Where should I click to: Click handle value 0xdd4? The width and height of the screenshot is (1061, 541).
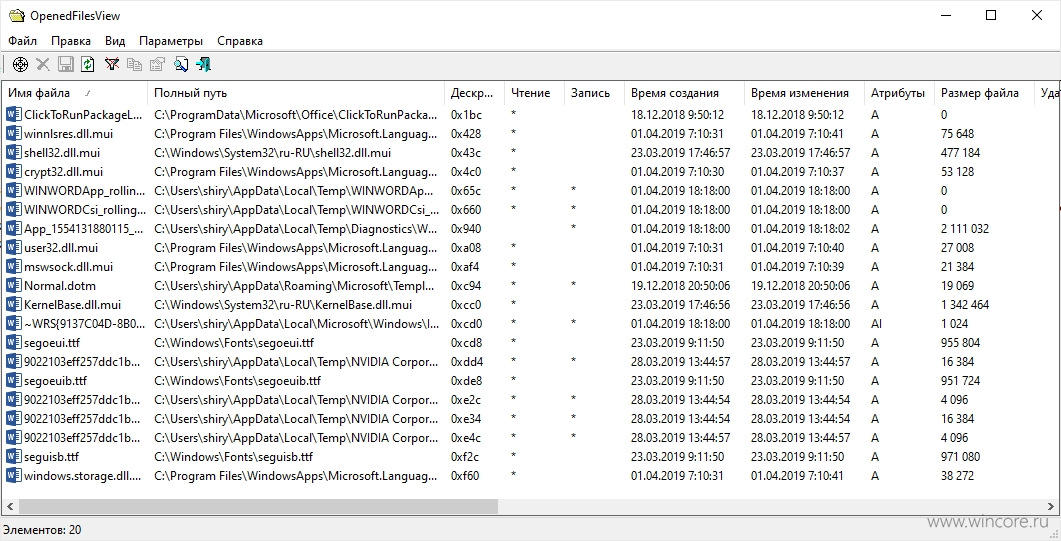pyautogui.click(x=467, y=361)
